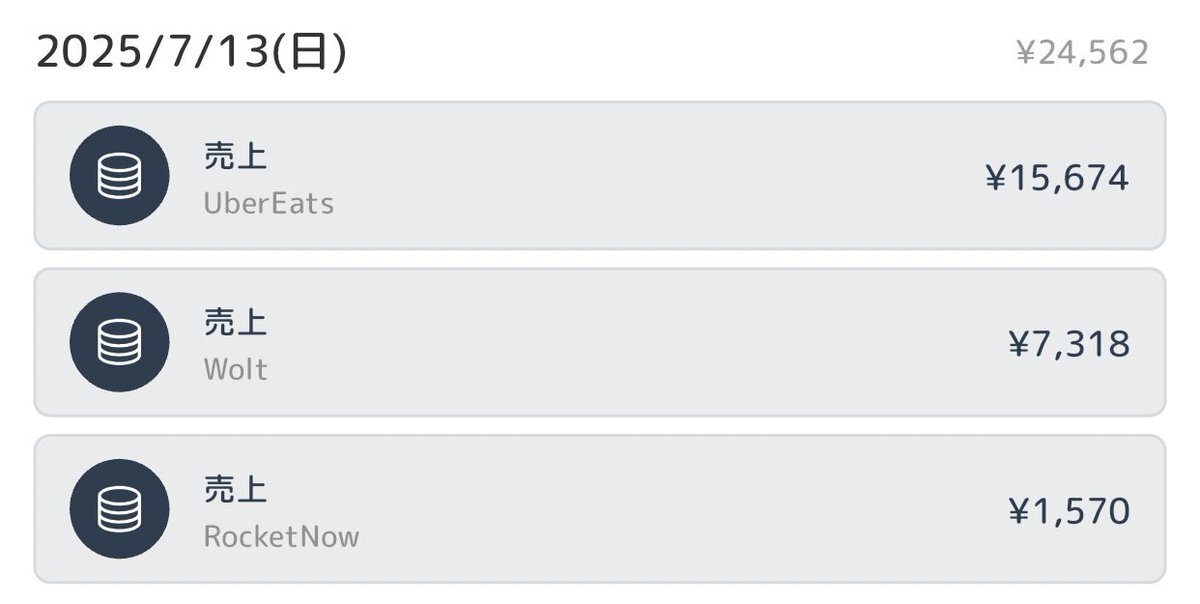Image resolution: width=1200 pixels, height=604 pixels.
Task: Tap the 売上 title above RocketNow
Action: click(x=235, y=490)
